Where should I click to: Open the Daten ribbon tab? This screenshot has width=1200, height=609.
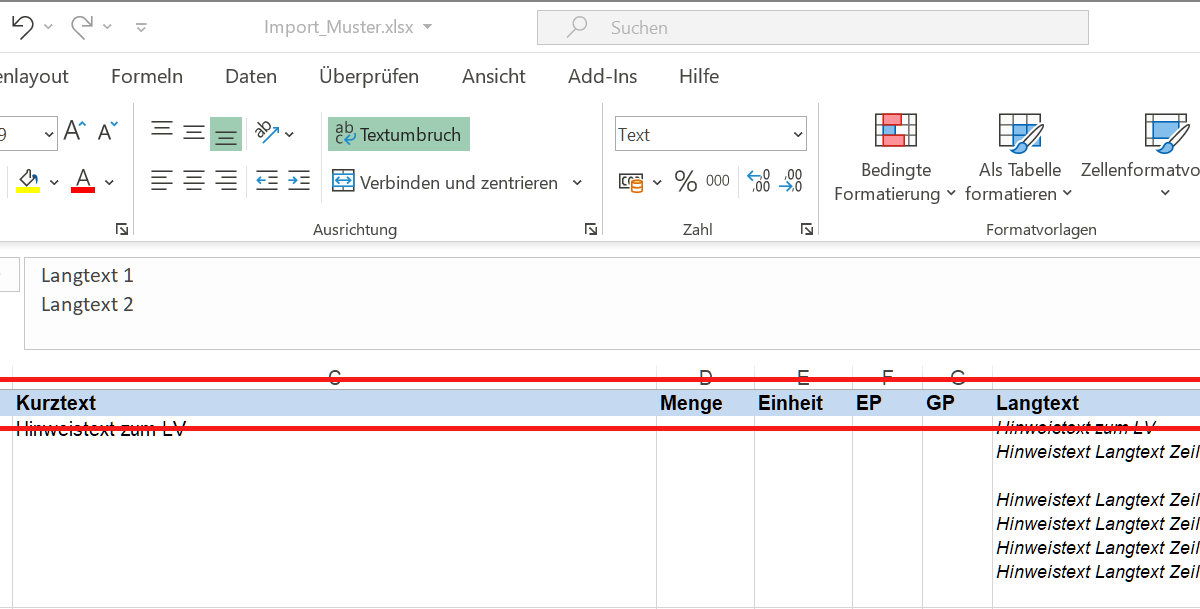coord(251,76)
